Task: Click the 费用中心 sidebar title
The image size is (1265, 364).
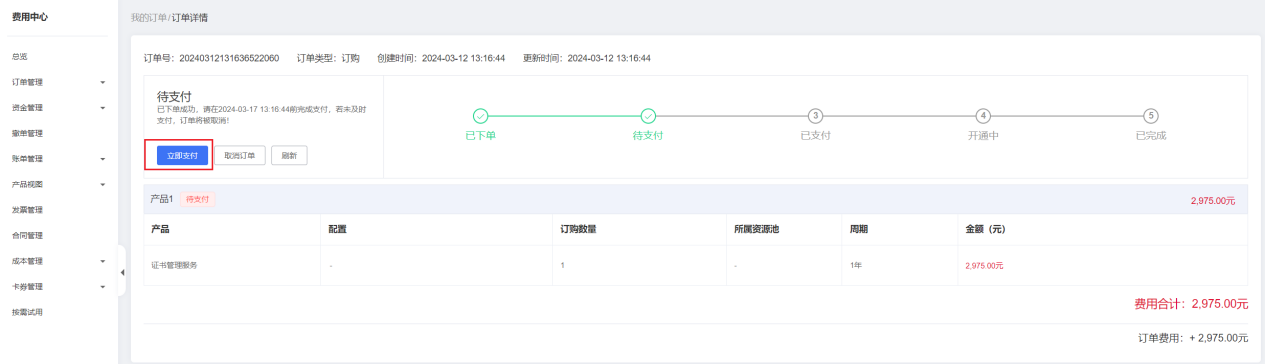Action: [29, 17]
